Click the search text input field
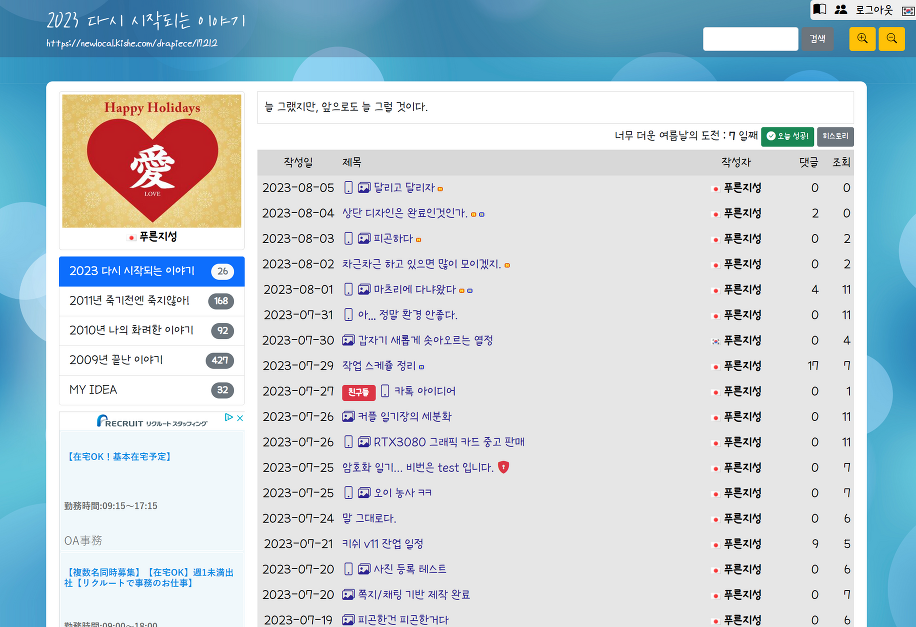916x627 pixels. click(x=750, y=39)
